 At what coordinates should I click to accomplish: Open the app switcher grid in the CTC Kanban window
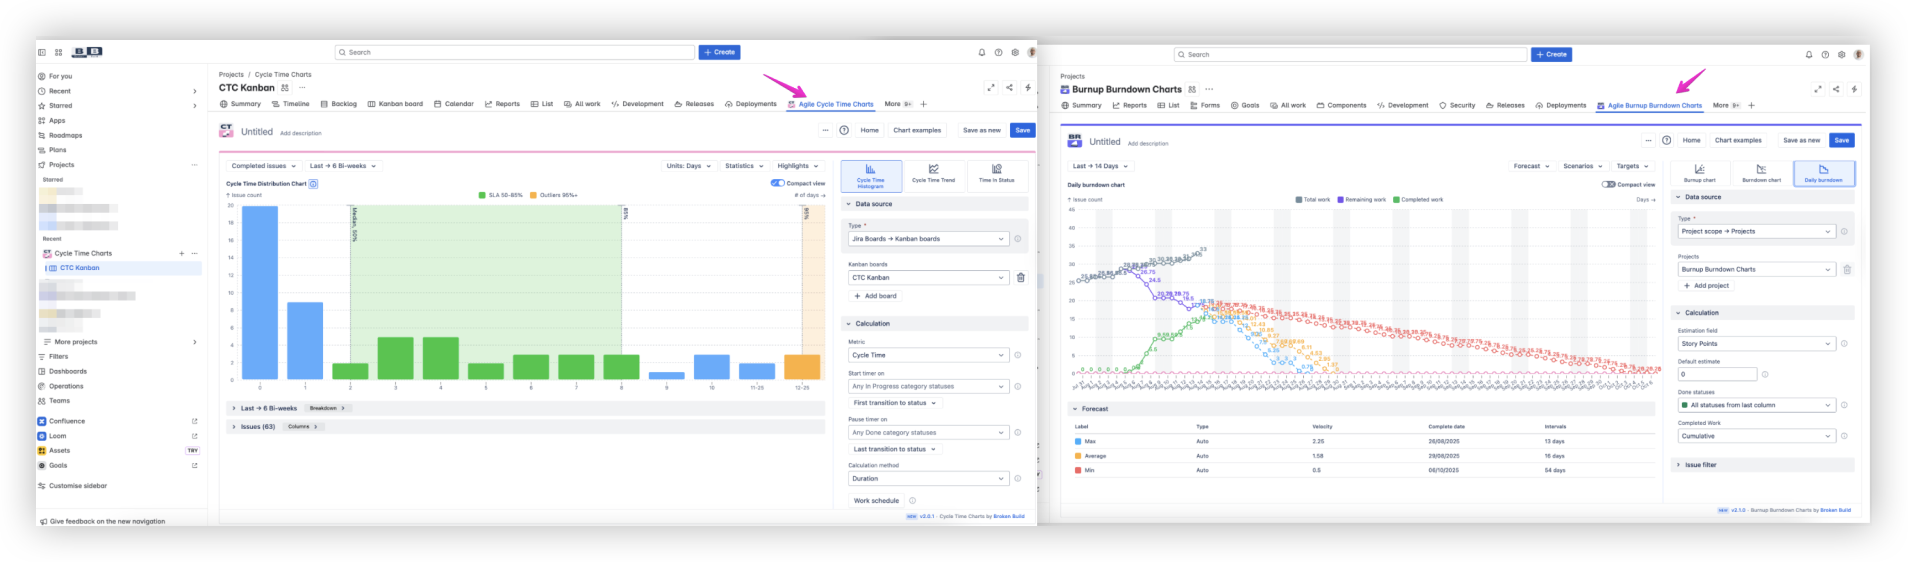coord(58,52)
